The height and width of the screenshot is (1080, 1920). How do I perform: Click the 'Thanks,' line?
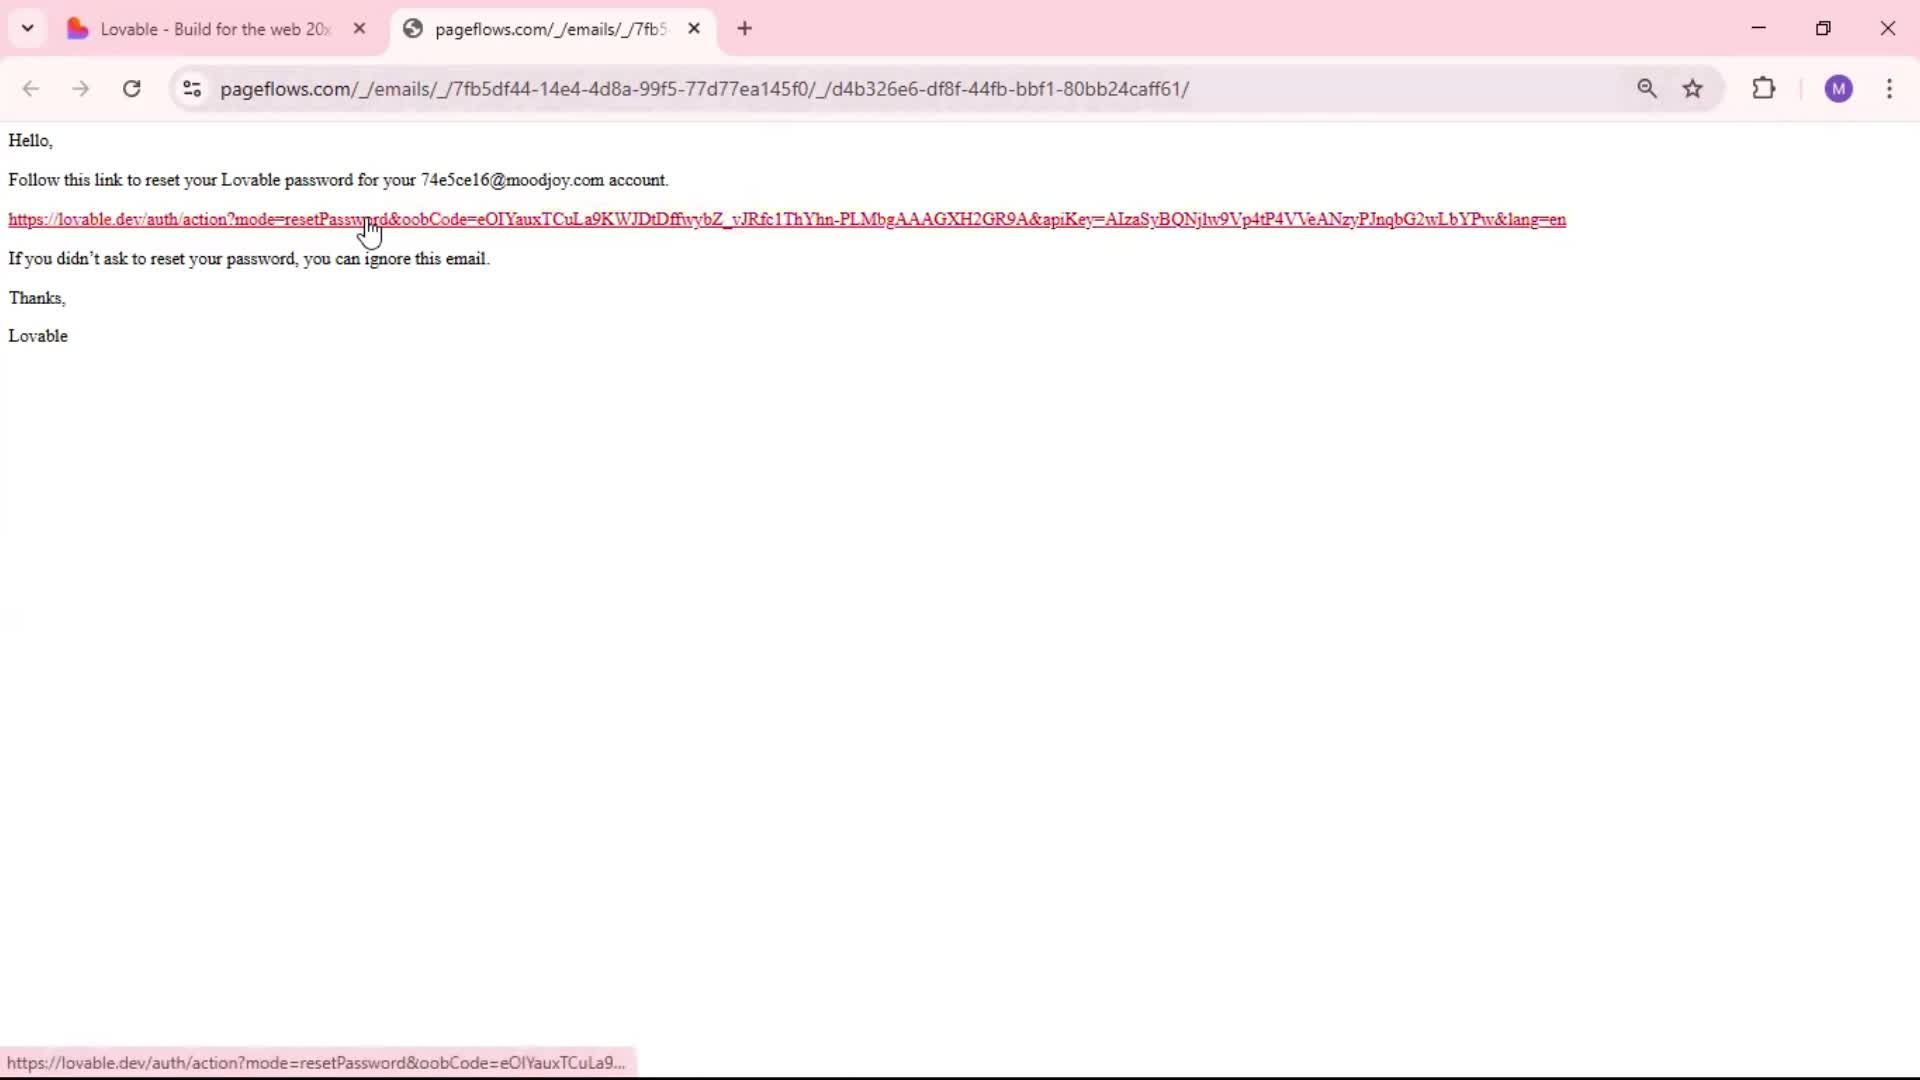(x=37, y=298)
